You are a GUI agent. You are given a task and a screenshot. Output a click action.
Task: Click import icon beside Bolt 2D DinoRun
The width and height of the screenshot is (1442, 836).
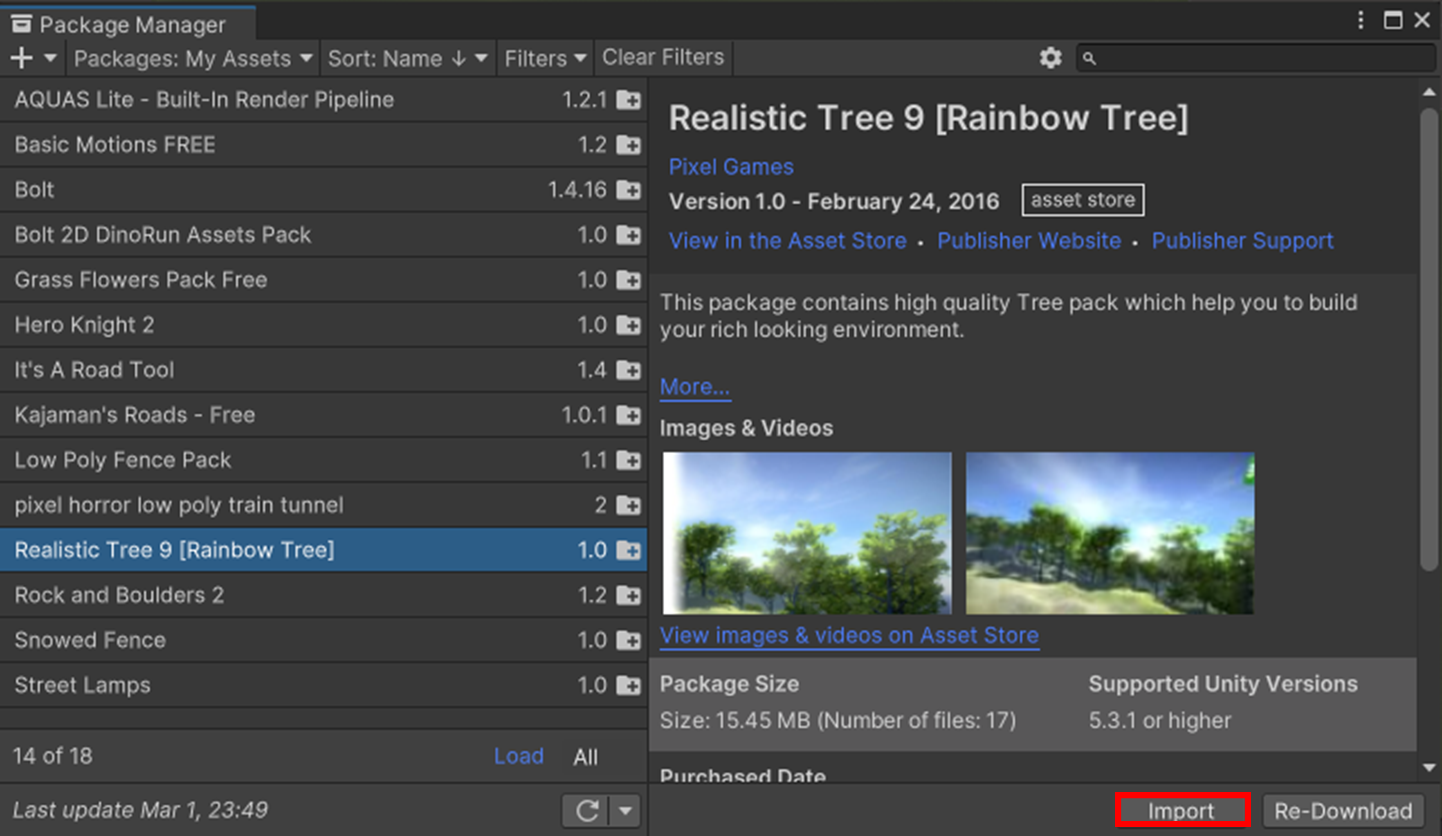[628, 235]
